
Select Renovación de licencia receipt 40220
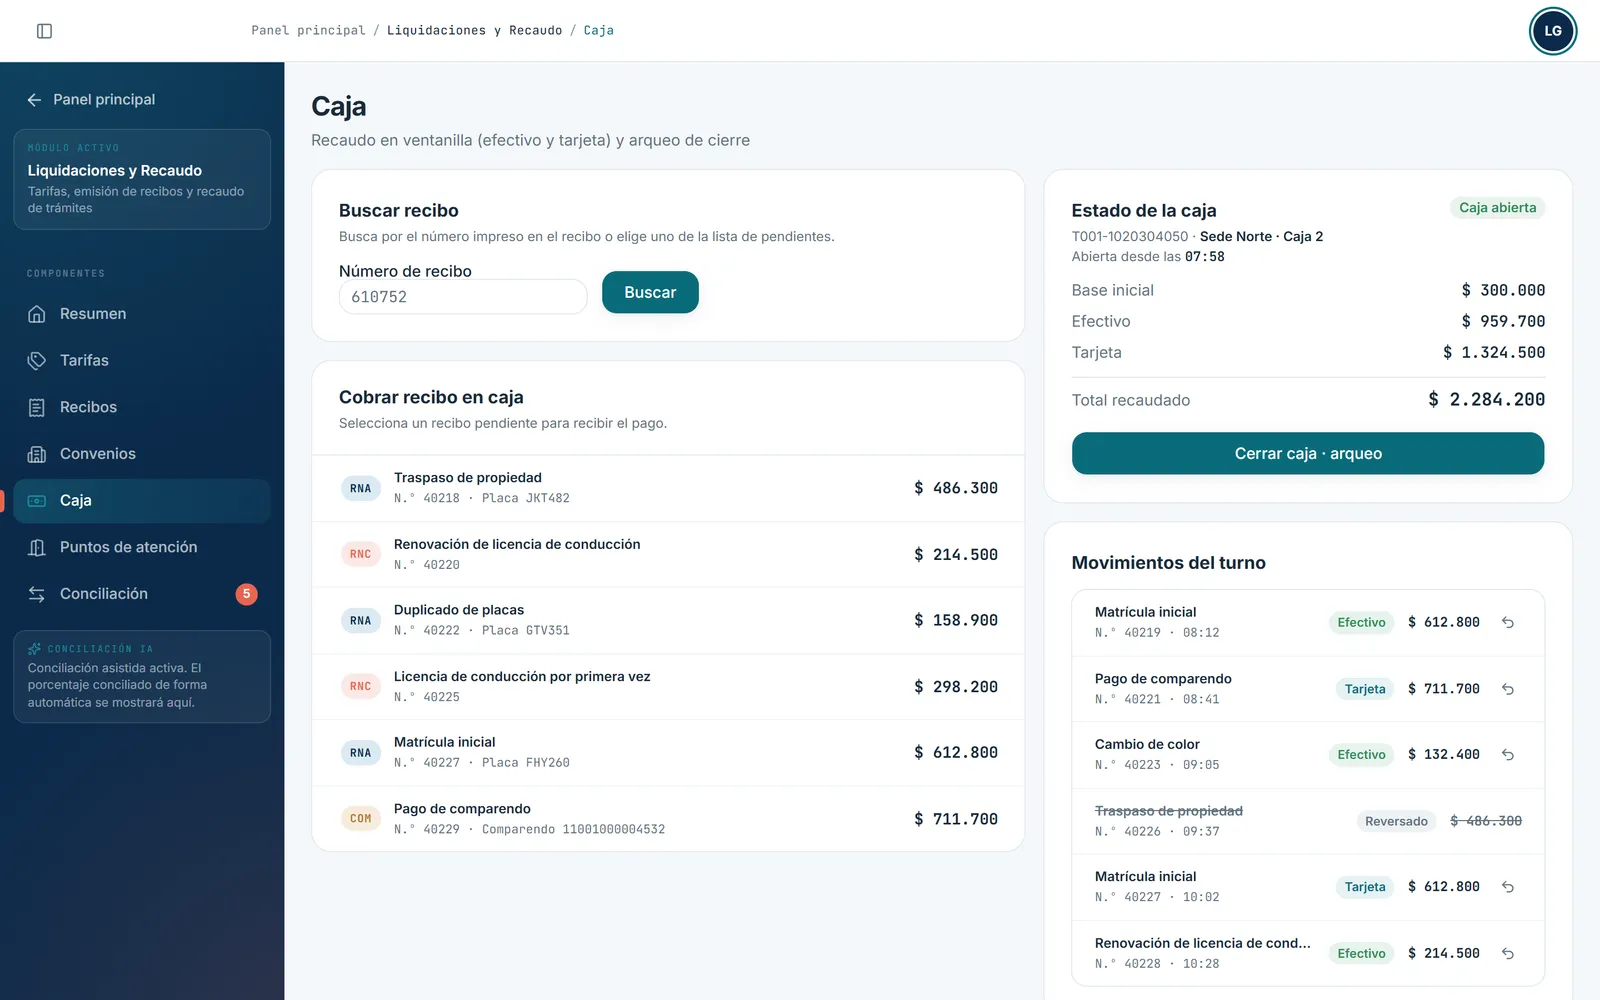pos(668,554)
